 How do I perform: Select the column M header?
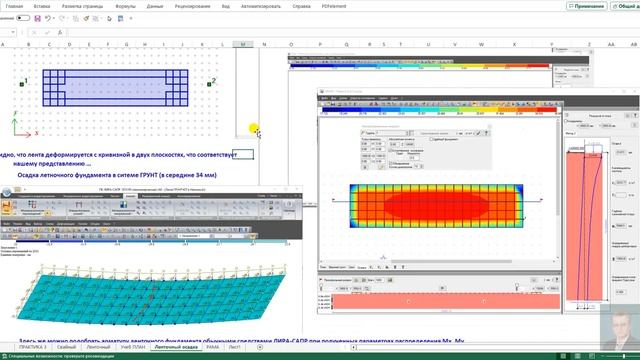click(x=243, y=44)
